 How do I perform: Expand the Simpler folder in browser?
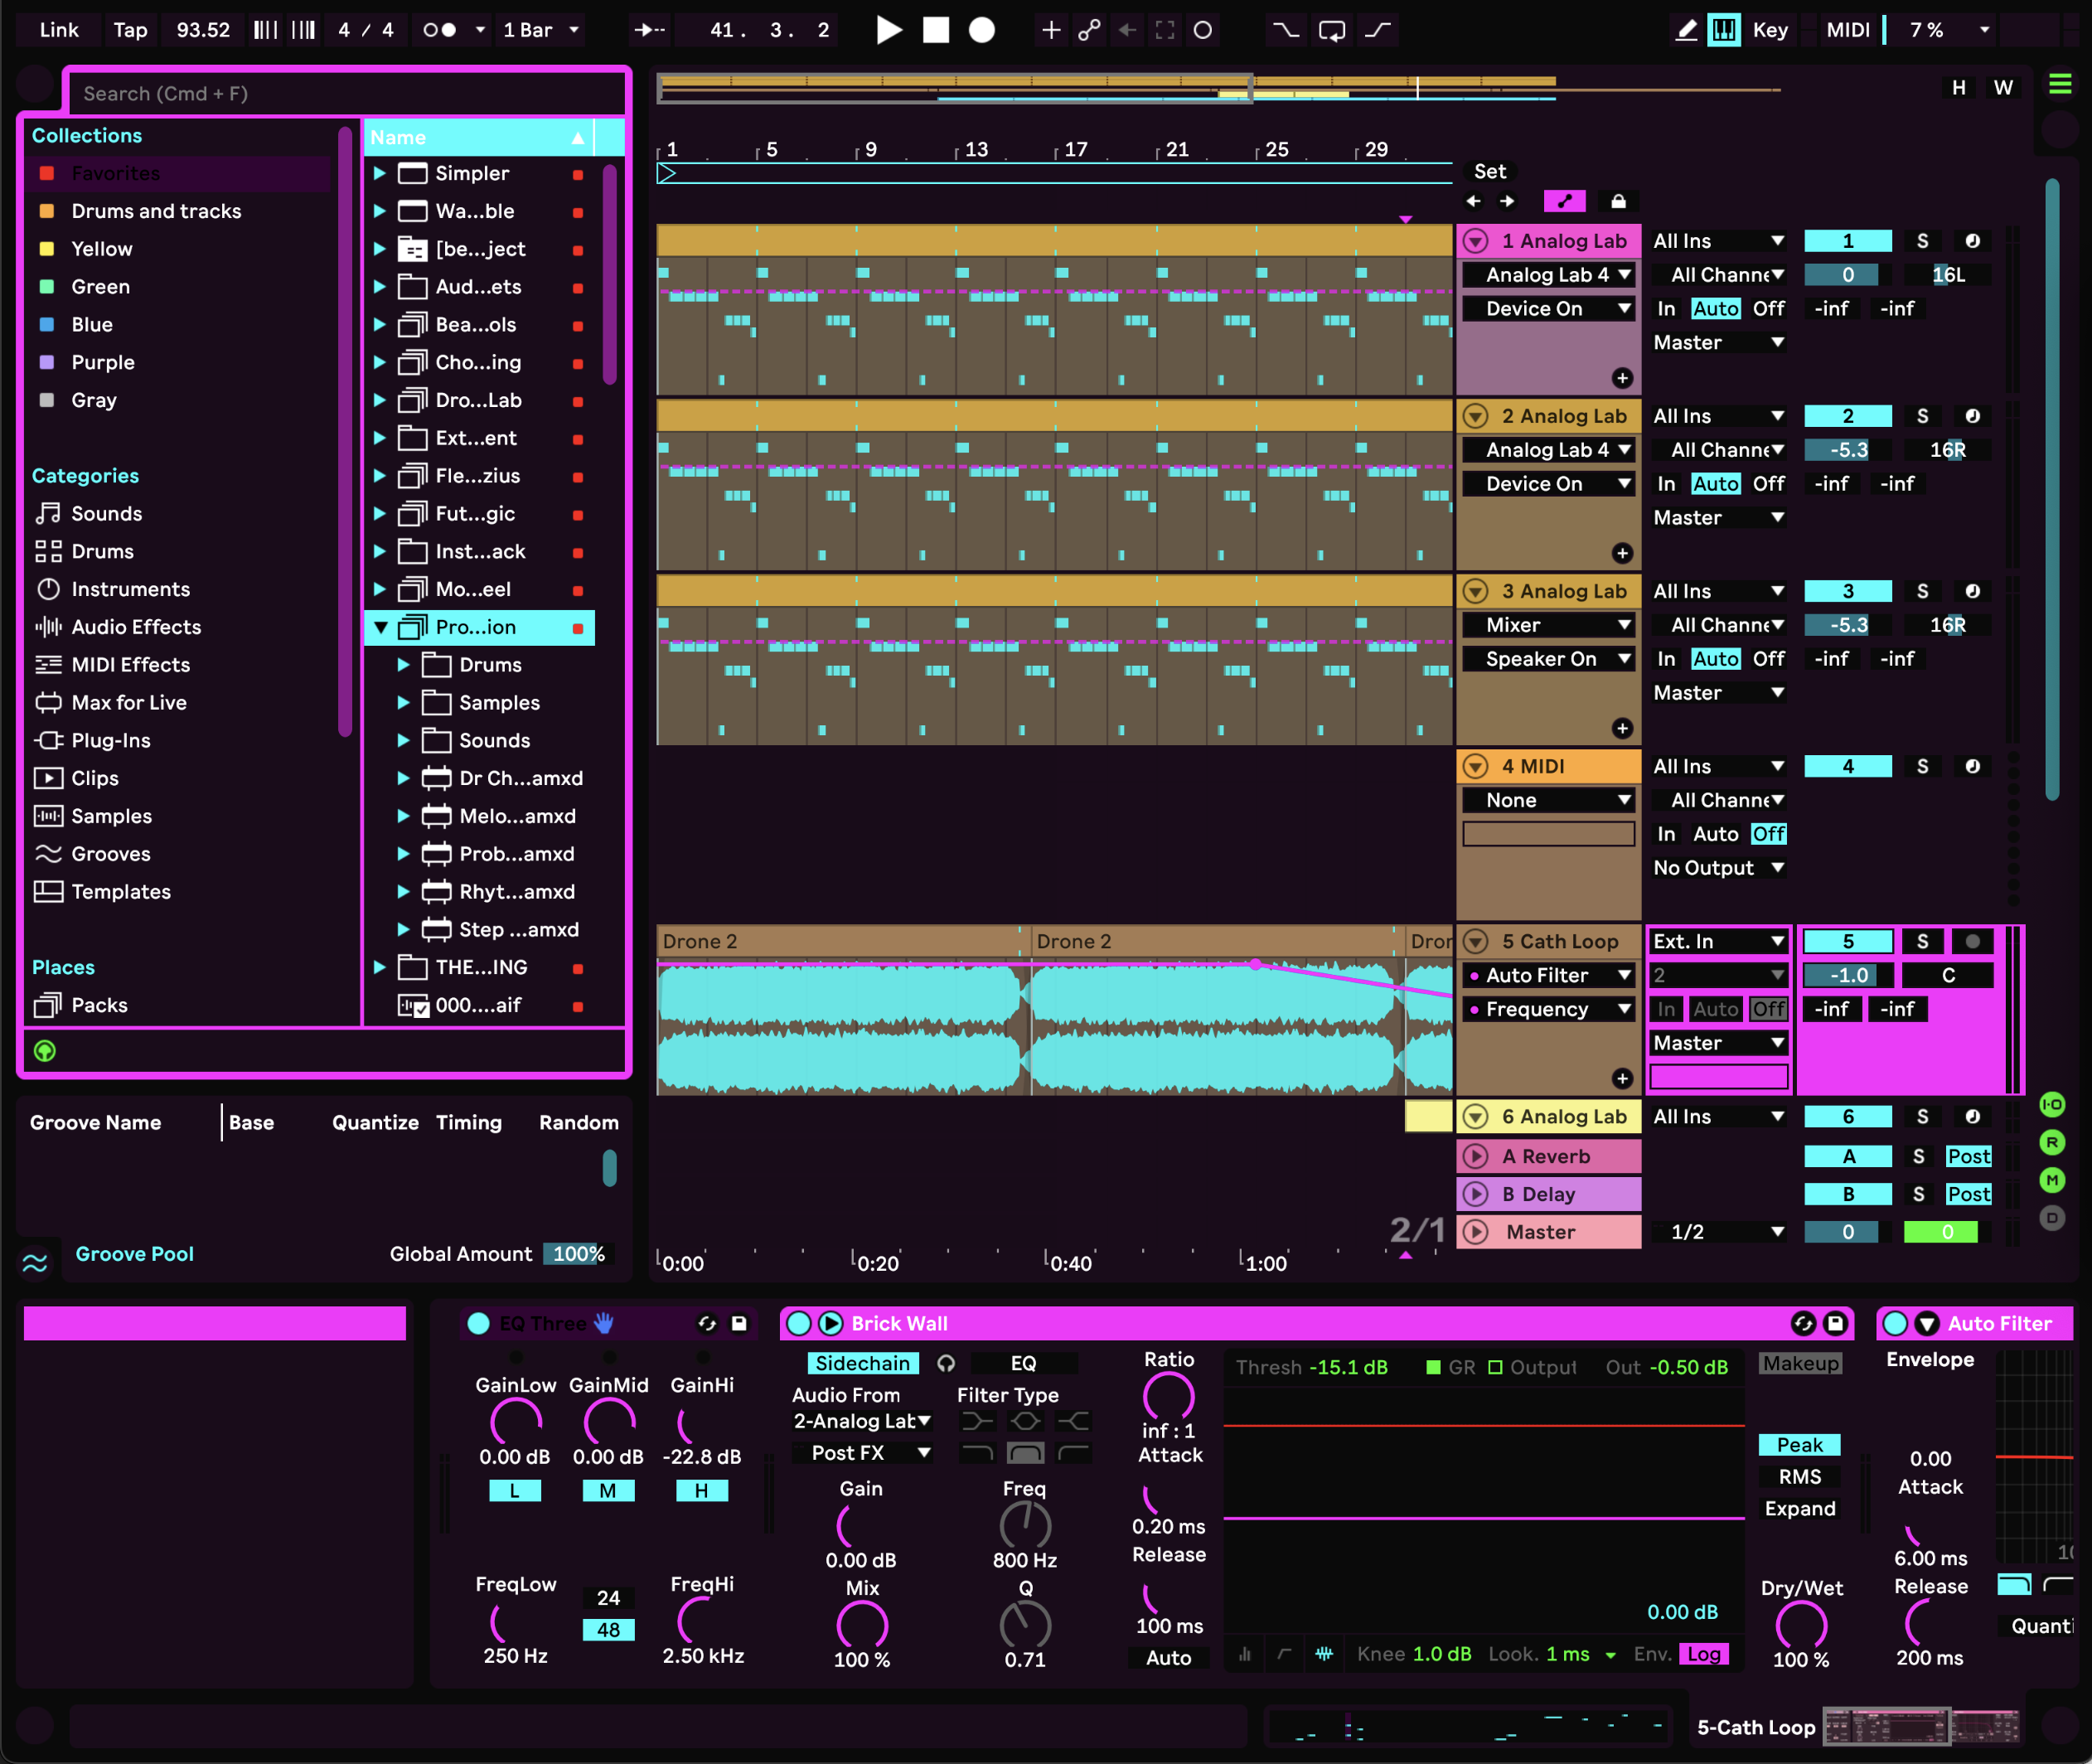pos(380,173)
